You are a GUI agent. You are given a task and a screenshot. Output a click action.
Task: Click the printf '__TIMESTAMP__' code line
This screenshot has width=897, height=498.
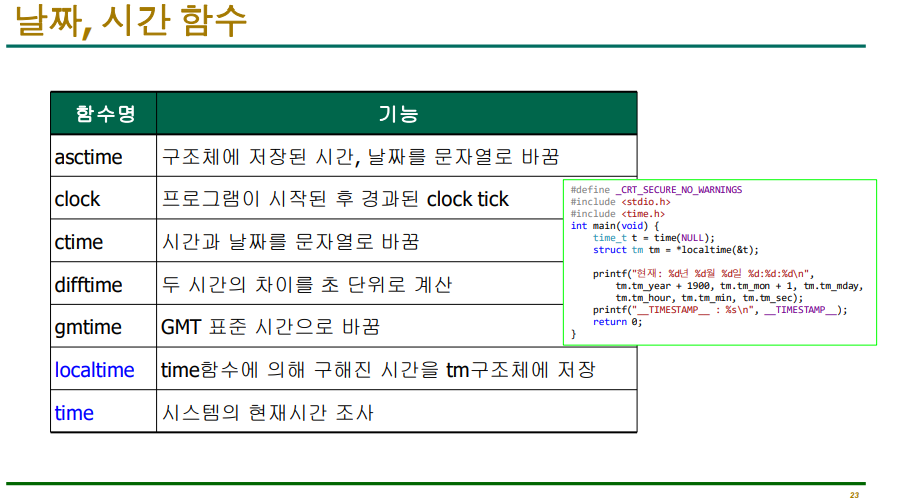[x=720, y=310]
